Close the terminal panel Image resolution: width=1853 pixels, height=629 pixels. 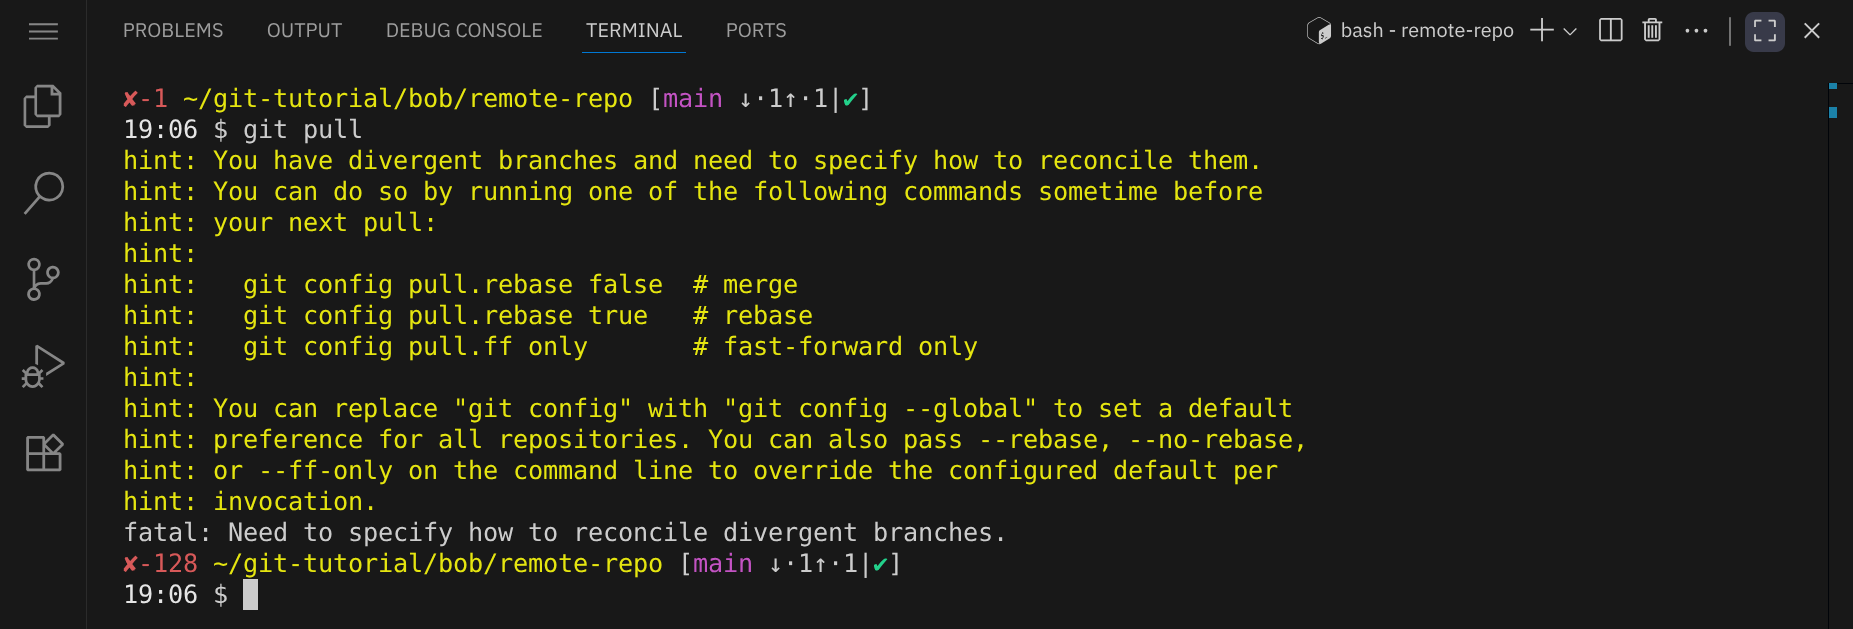click(x=1811, y=30)
